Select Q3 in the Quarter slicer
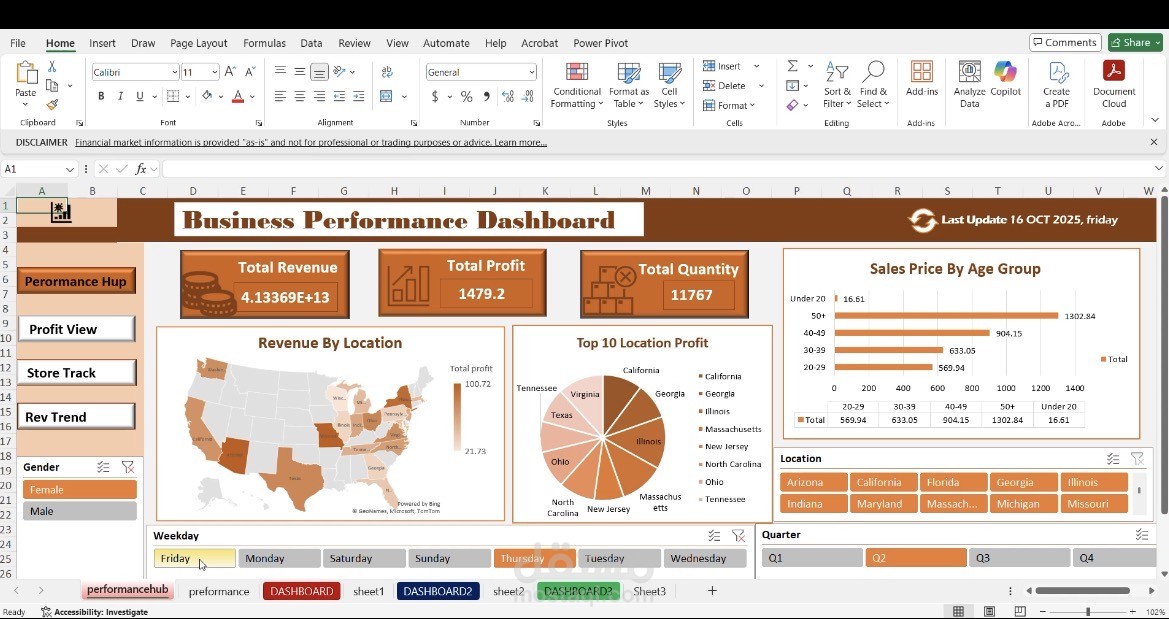 point(1018,557)
